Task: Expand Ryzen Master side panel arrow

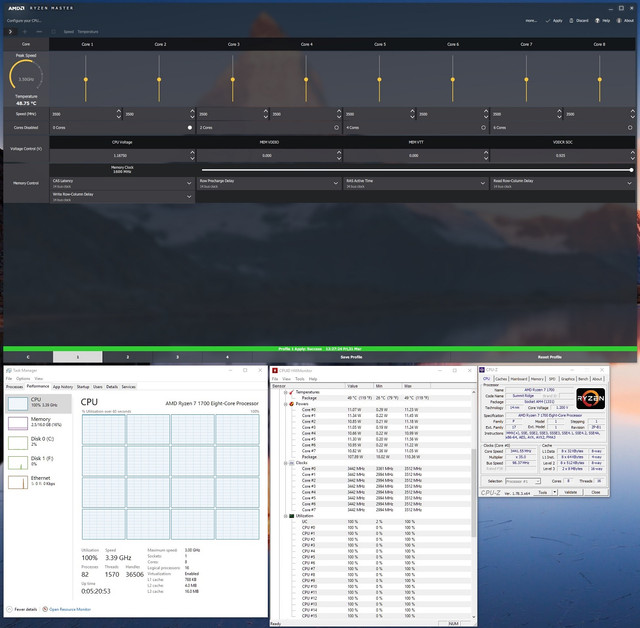Action: point(11,31)
